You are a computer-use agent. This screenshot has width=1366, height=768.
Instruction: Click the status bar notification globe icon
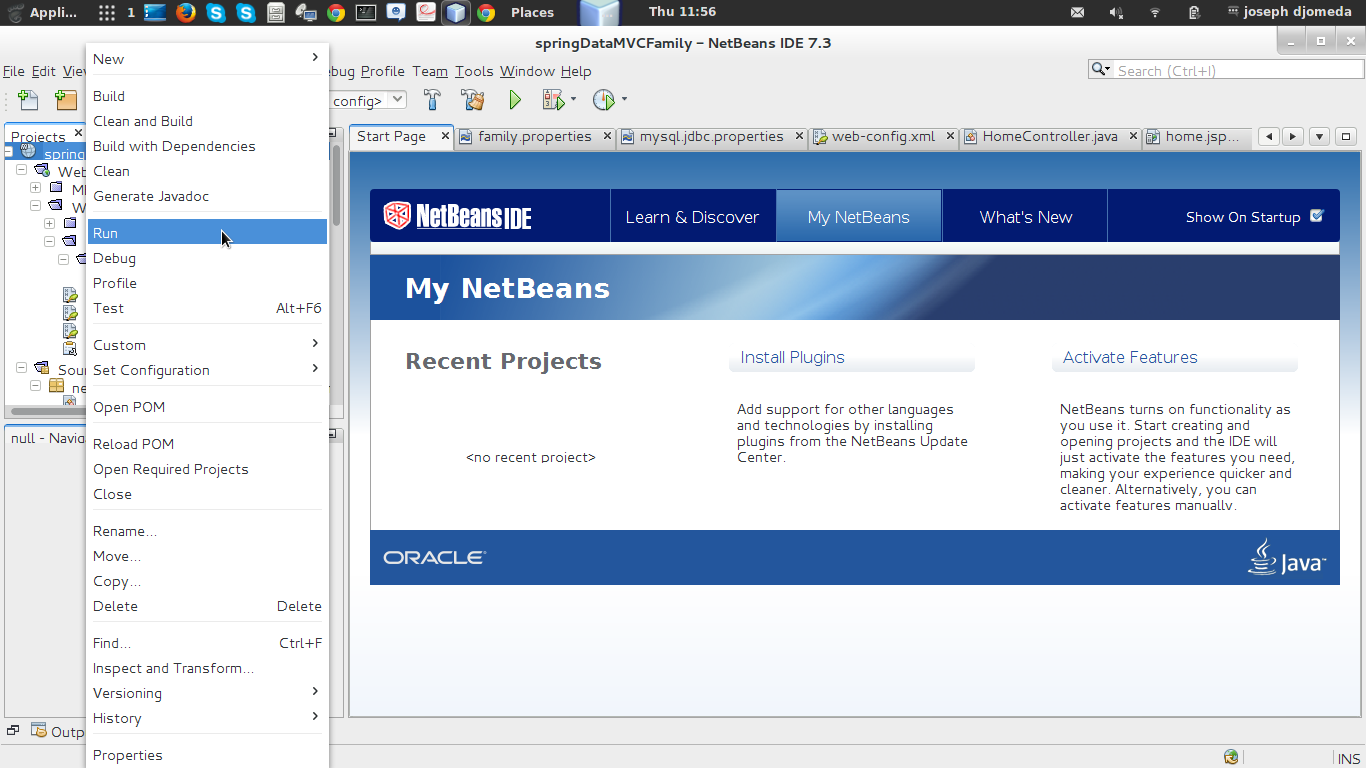(1231, 758)
